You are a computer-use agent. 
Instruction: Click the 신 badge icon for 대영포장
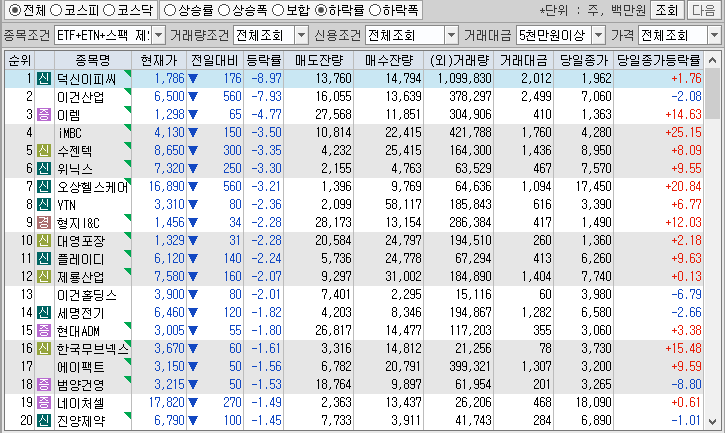[x=44, y=241]
